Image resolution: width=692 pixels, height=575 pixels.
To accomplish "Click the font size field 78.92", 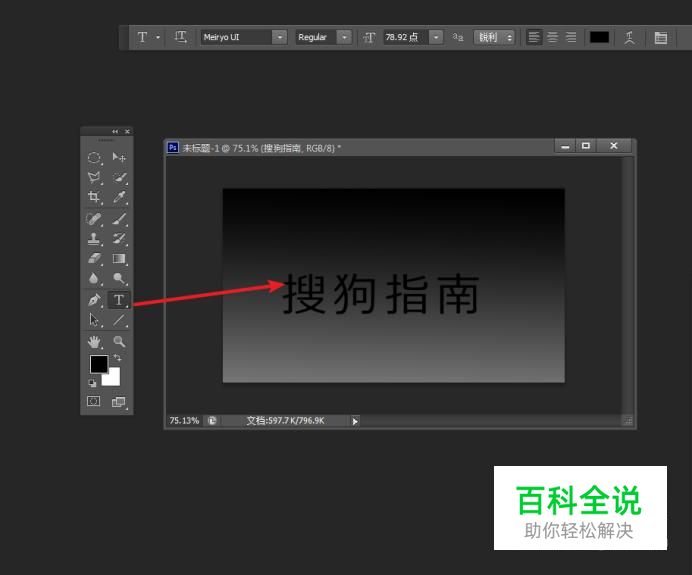I will (x=406, y=38).
